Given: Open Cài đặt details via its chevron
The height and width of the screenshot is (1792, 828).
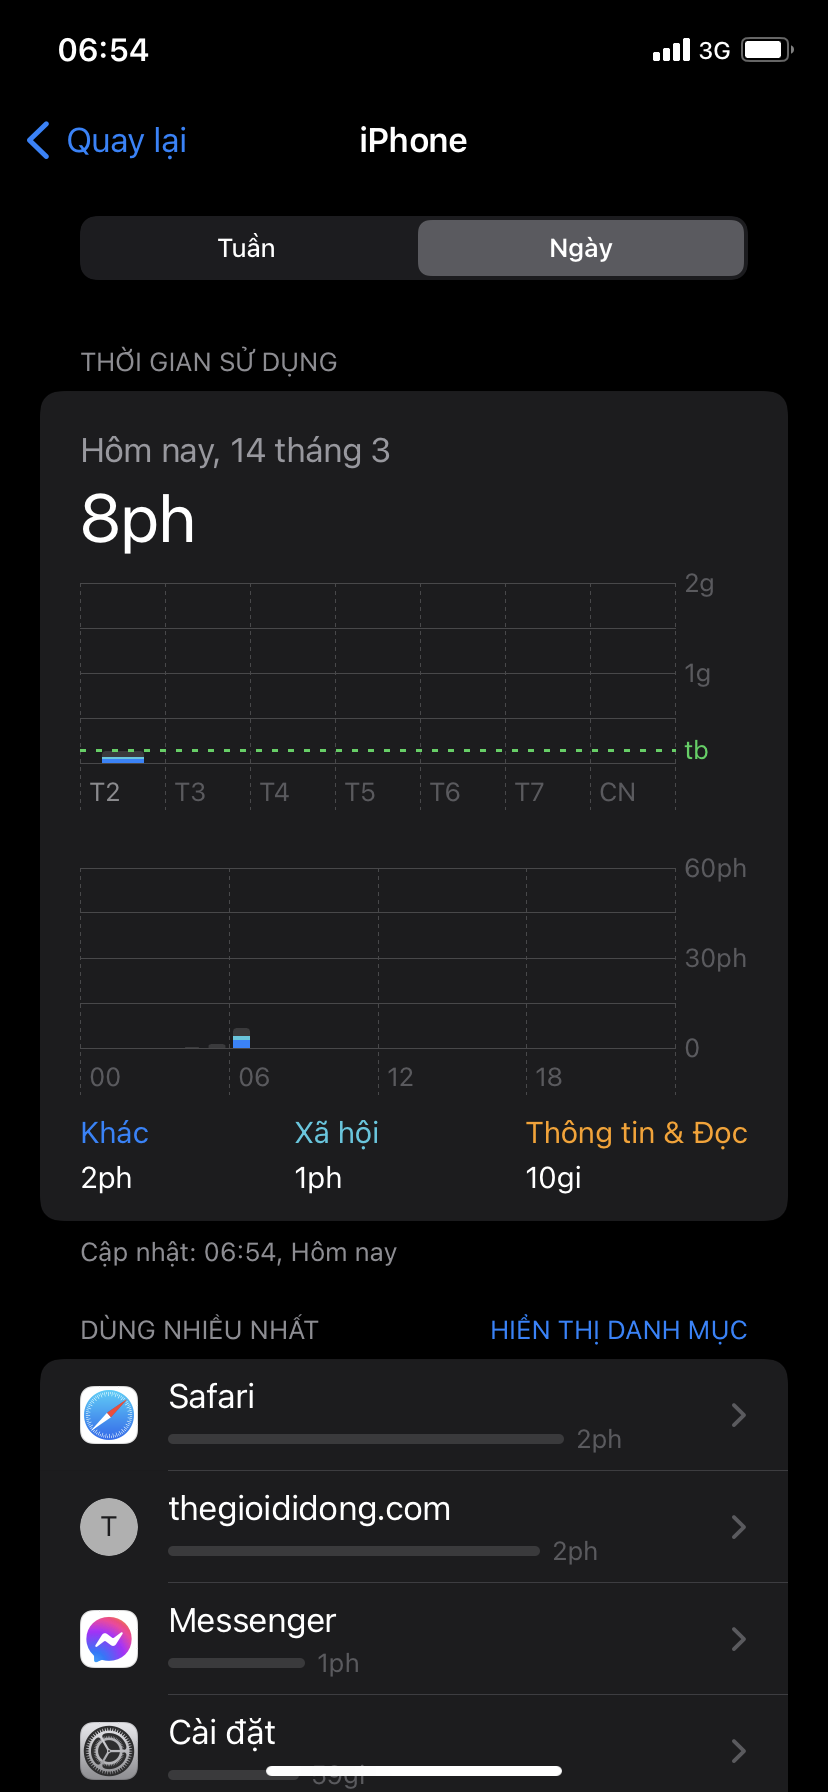Looking at the screenshot, I should click(x=739, y=1751).
